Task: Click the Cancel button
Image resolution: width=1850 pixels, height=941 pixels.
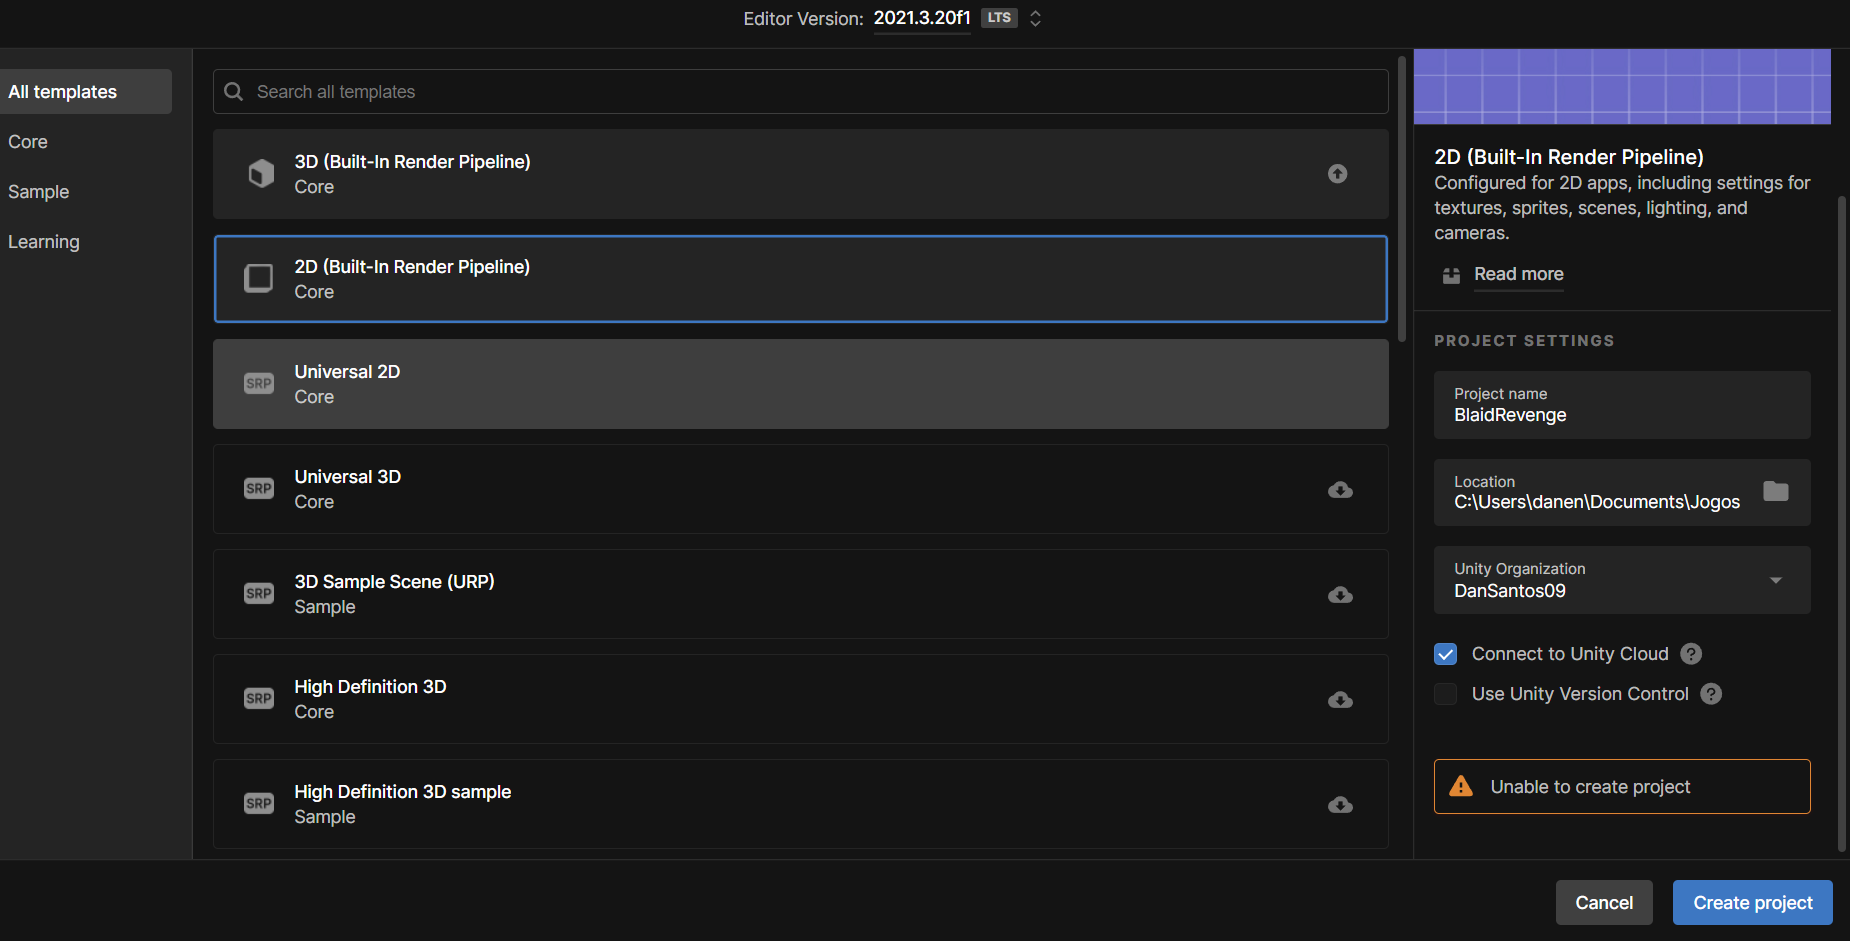Action: click(x=1604, y=902)
